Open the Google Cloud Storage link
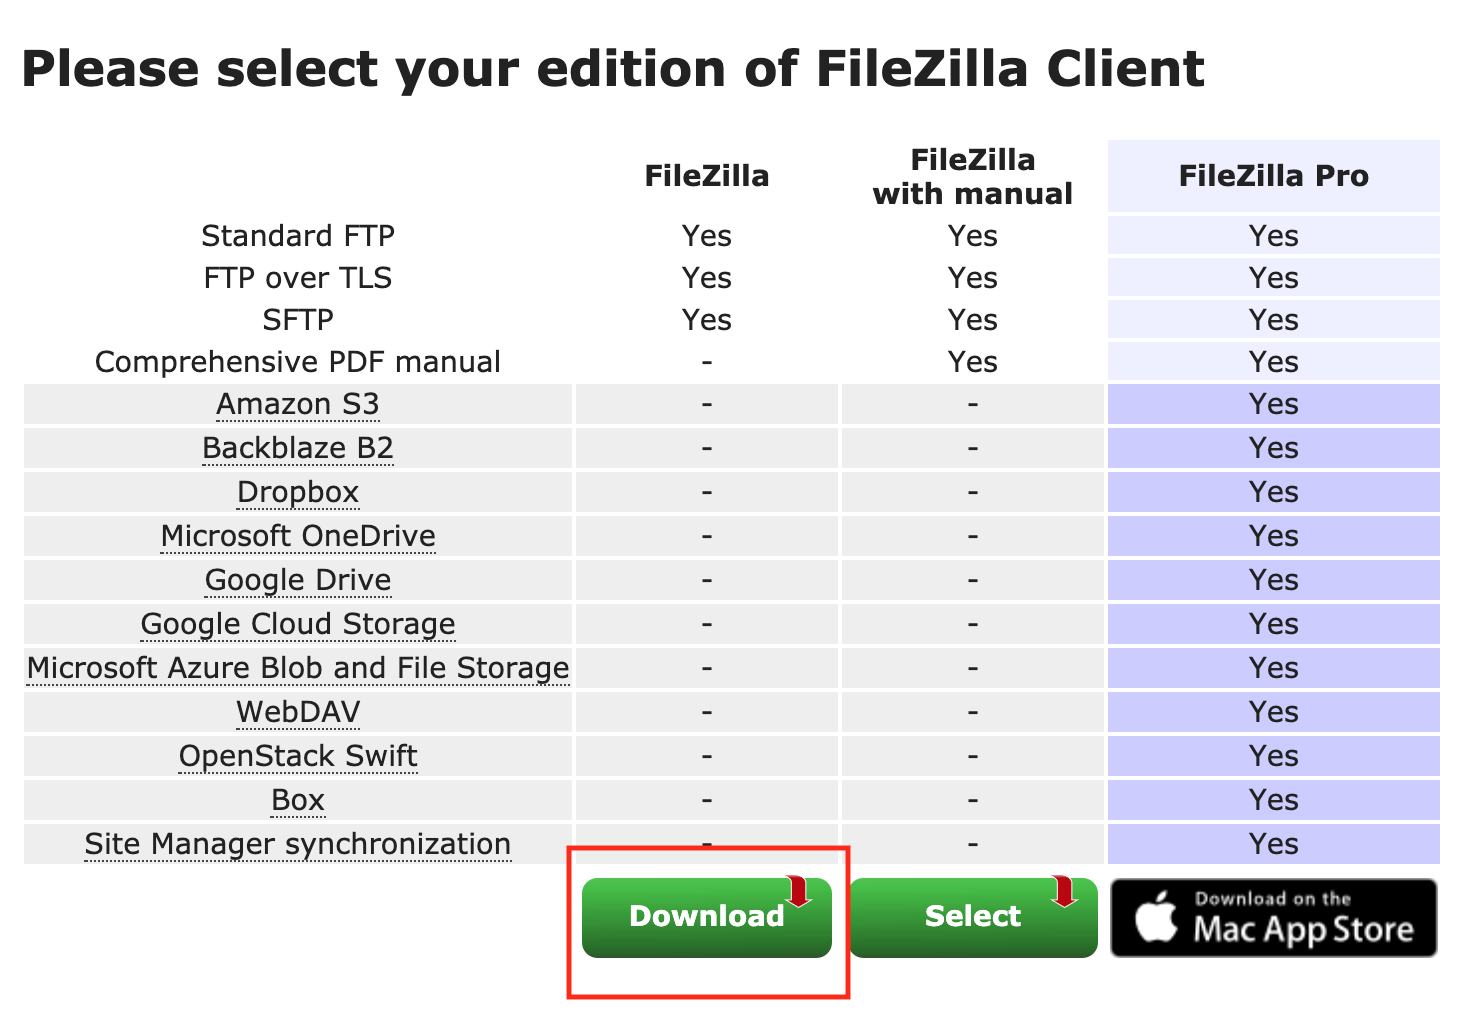1458x1018 pixels. 297,624
